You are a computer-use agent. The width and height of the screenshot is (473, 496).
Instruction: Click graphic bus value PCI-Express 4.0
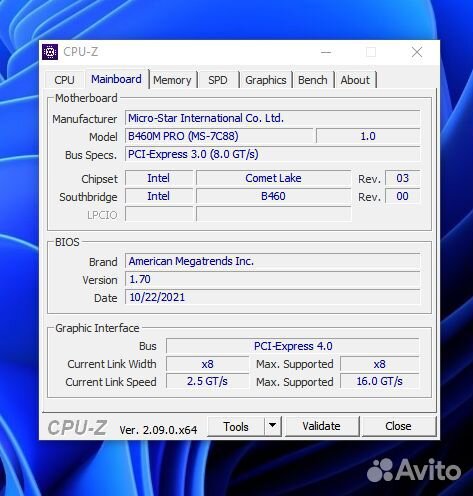pyautogui.click(x=293, y=346)
